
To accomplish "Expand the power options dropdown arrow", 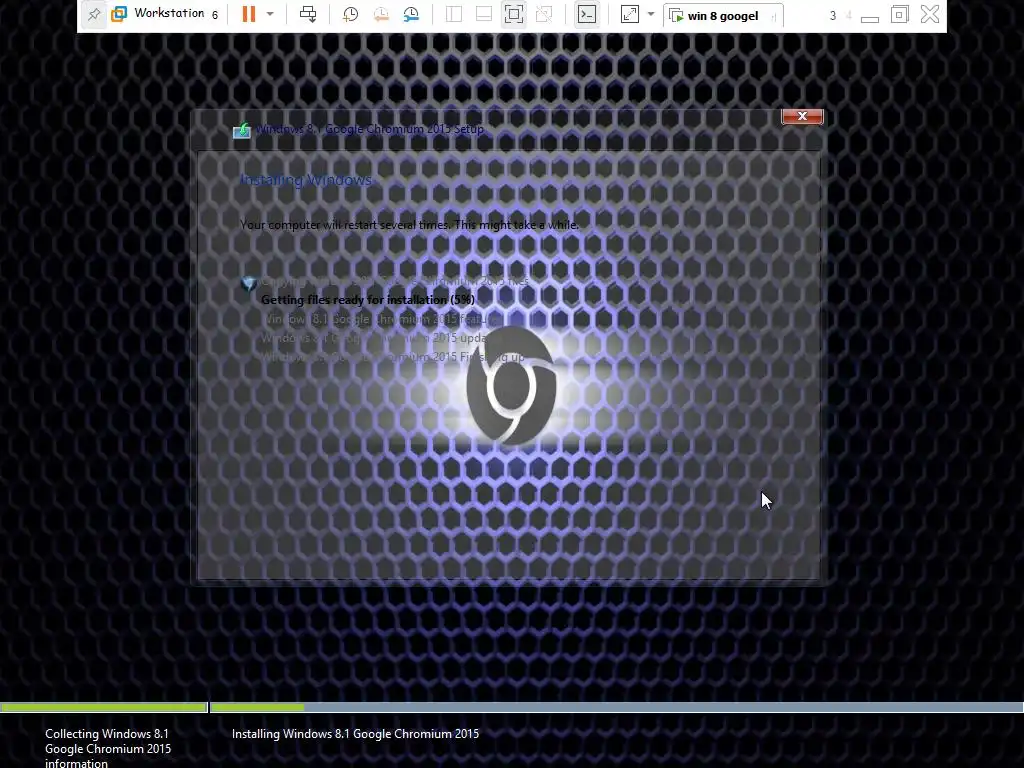I will pos(270,14).
